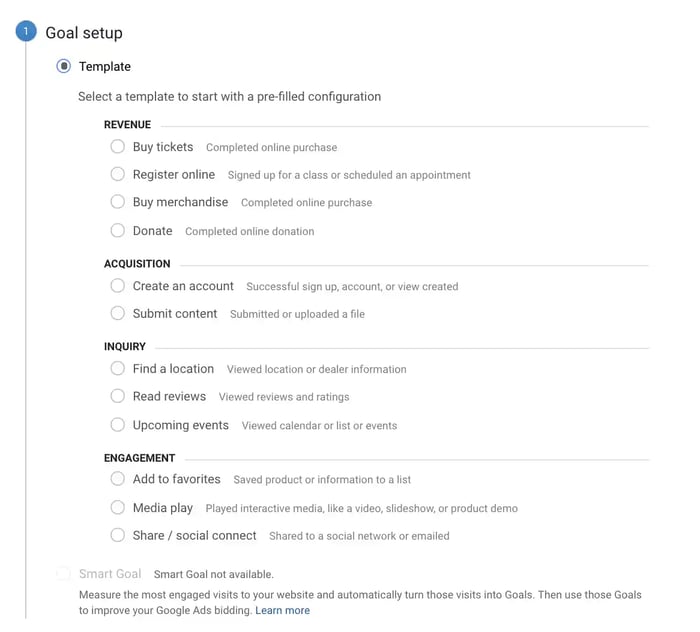Pick the Buy merchandise radio option
The image size is (700, 632).
click(x=118, y=202)
